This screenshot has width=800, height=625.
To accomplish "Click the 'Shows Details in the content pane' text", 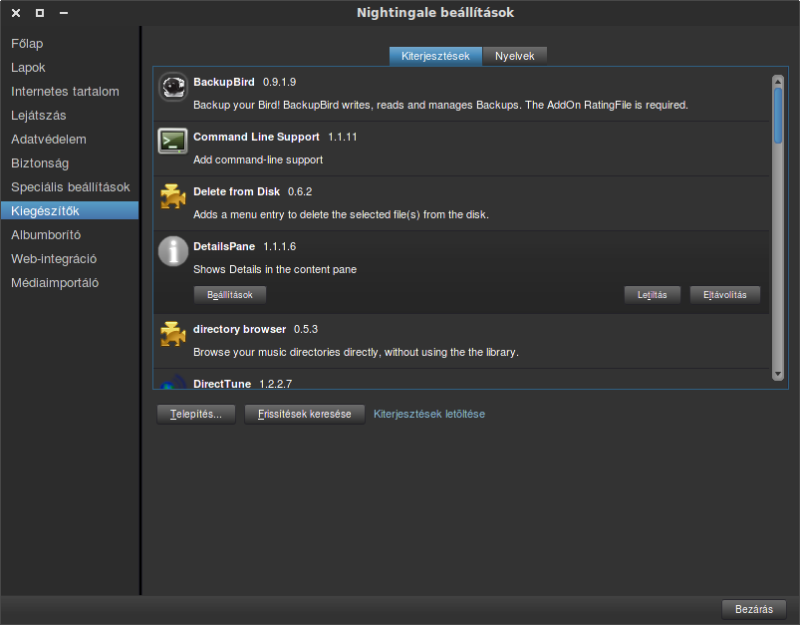I will 274,269.
